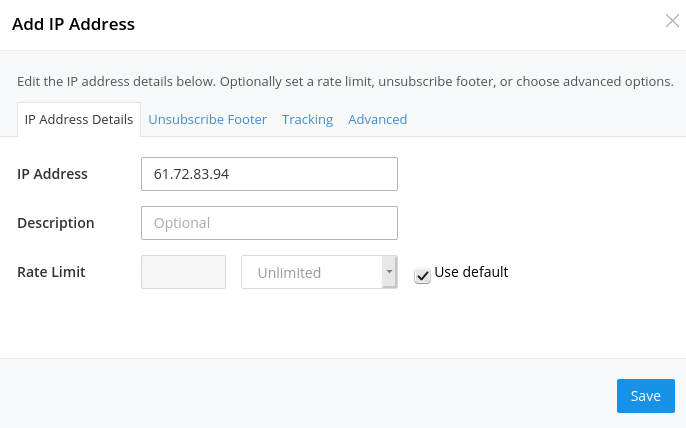686x428 pixels.
Task: Close the Add IP Address dialog
Action: 672,21
